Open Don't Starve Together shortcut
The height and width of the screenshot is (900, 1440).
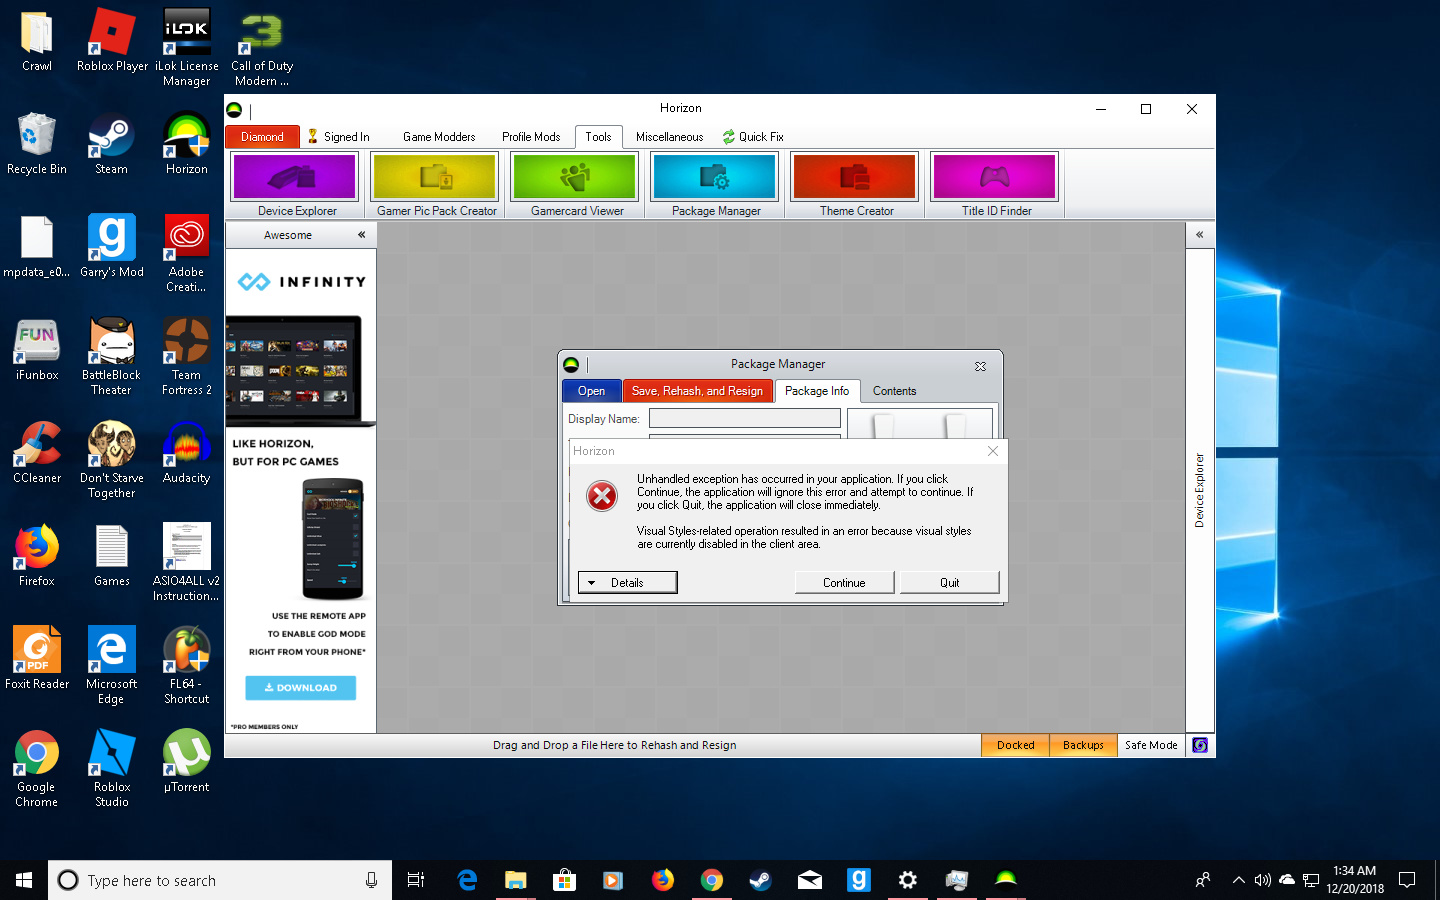pyautogui.click(x=112, y=459)
